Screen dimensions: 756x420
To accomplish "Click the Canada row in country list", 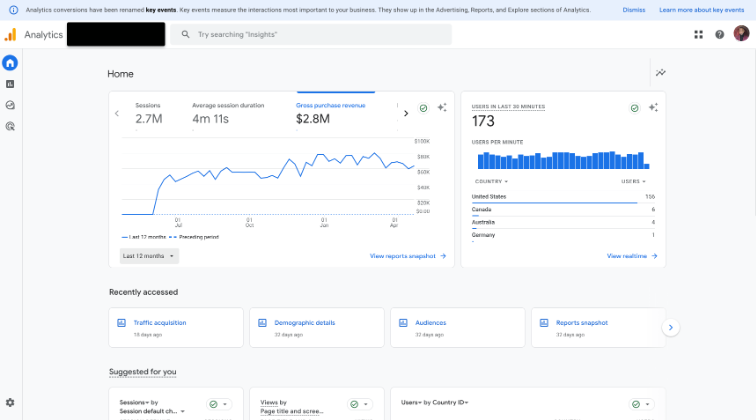I will coord(563,210).
